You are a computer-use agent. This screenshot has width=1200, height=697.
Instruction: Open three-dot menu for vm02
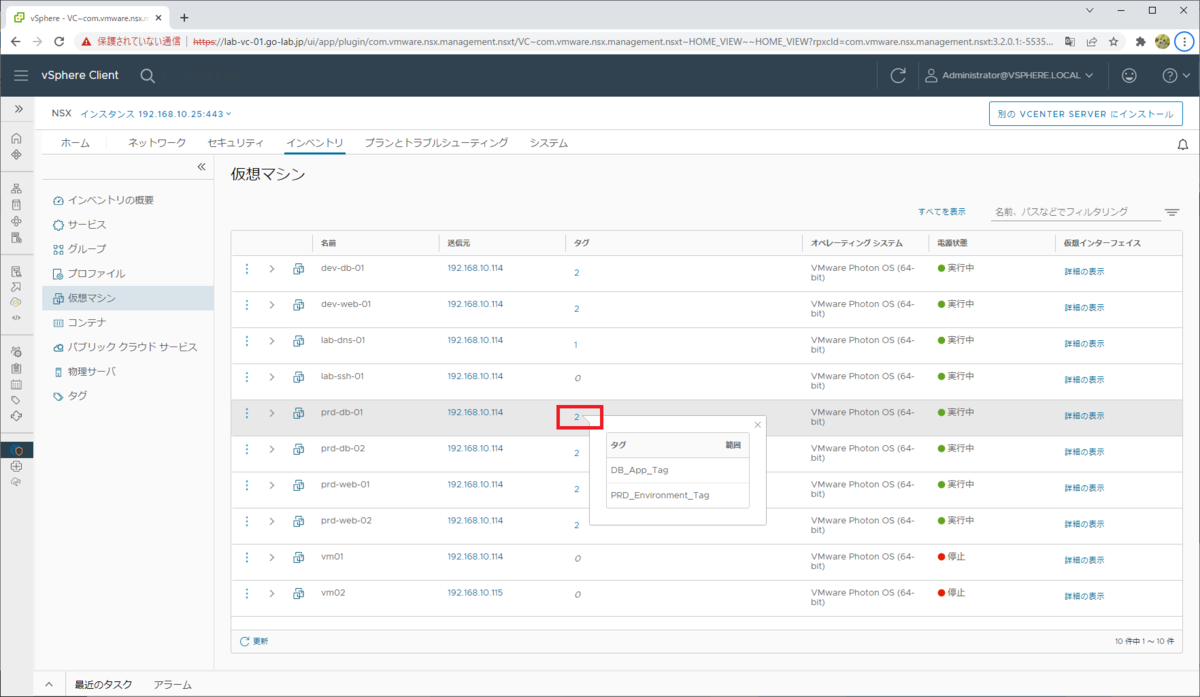247,593
